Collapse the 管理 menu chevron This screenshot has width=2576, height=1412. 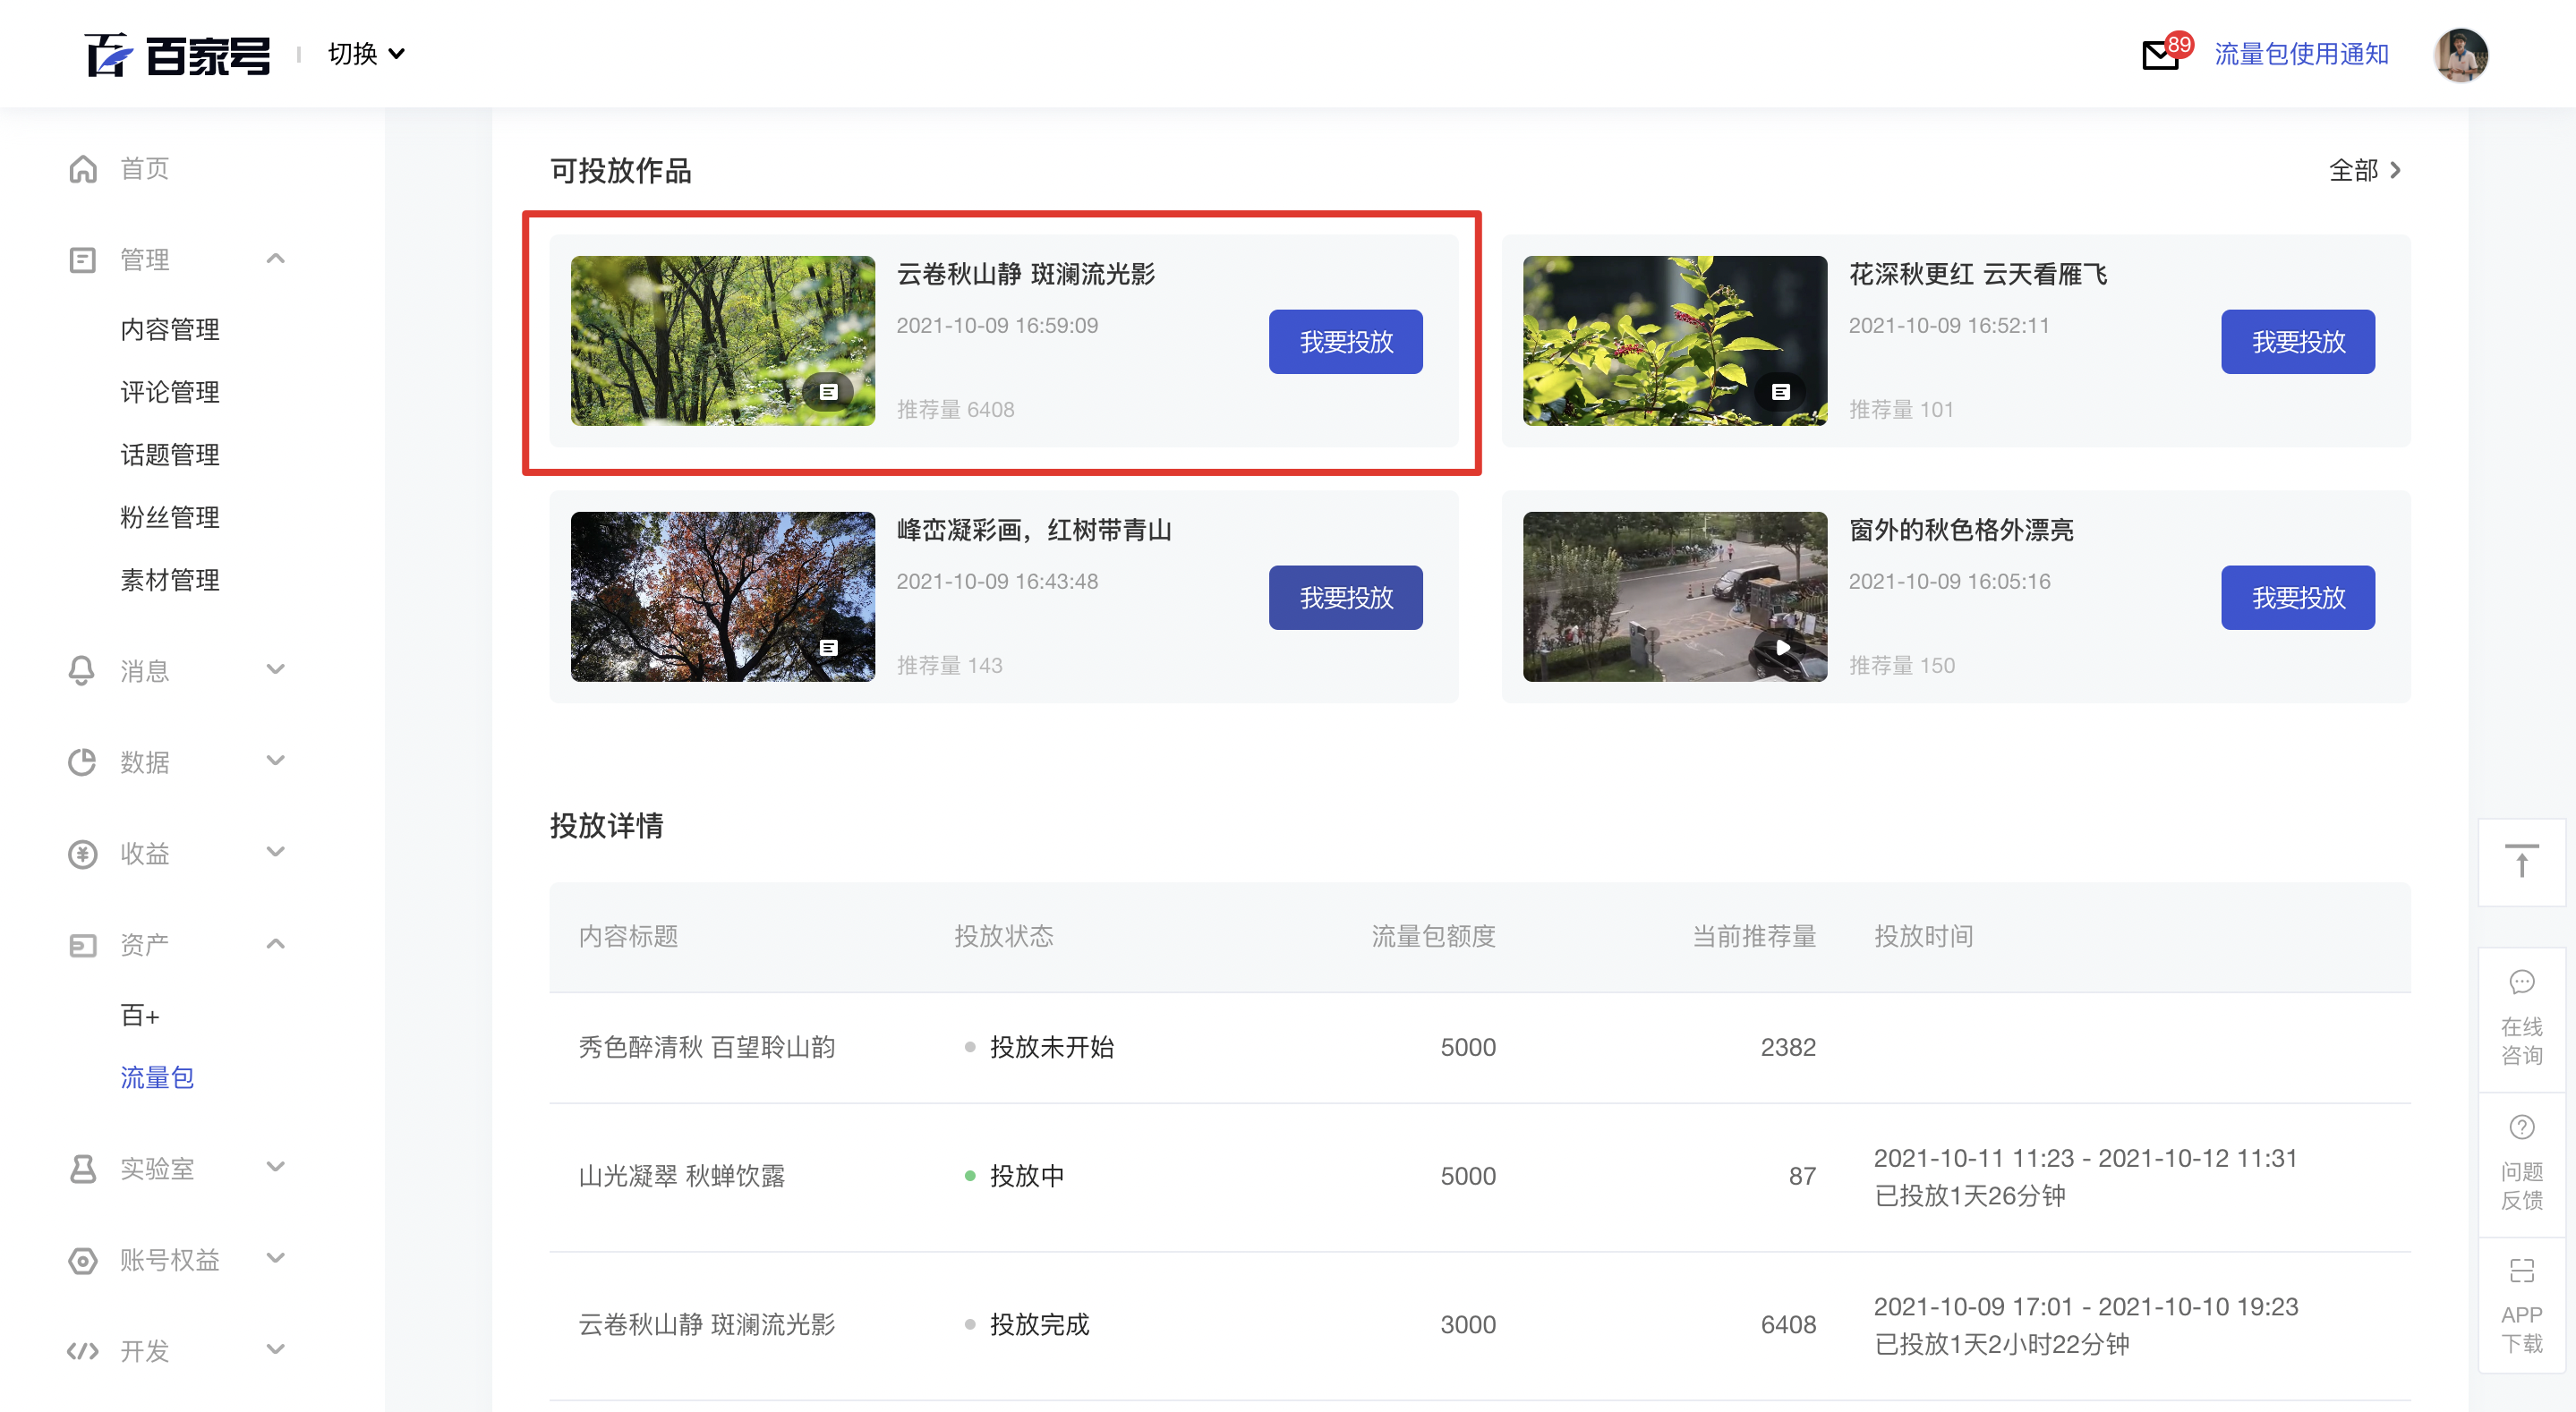tap(276, 259)
